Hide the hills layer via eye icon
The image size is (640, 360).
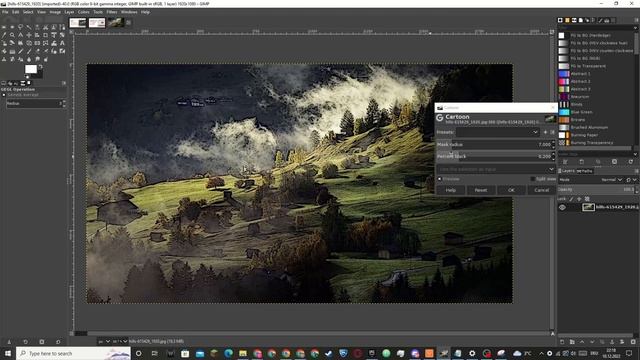coord(562,207)
